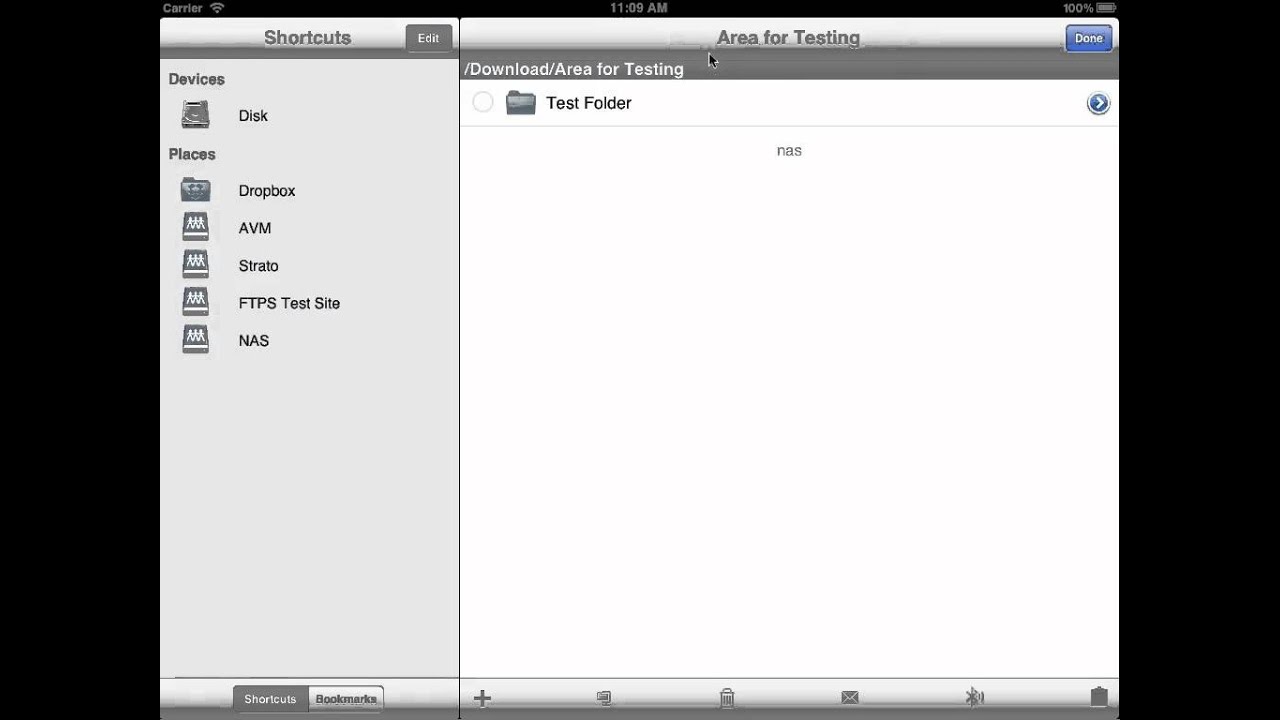1280x720 pixels.
Task: Click the FTPS Test Site server icon
Action: (x=196, y=302)
